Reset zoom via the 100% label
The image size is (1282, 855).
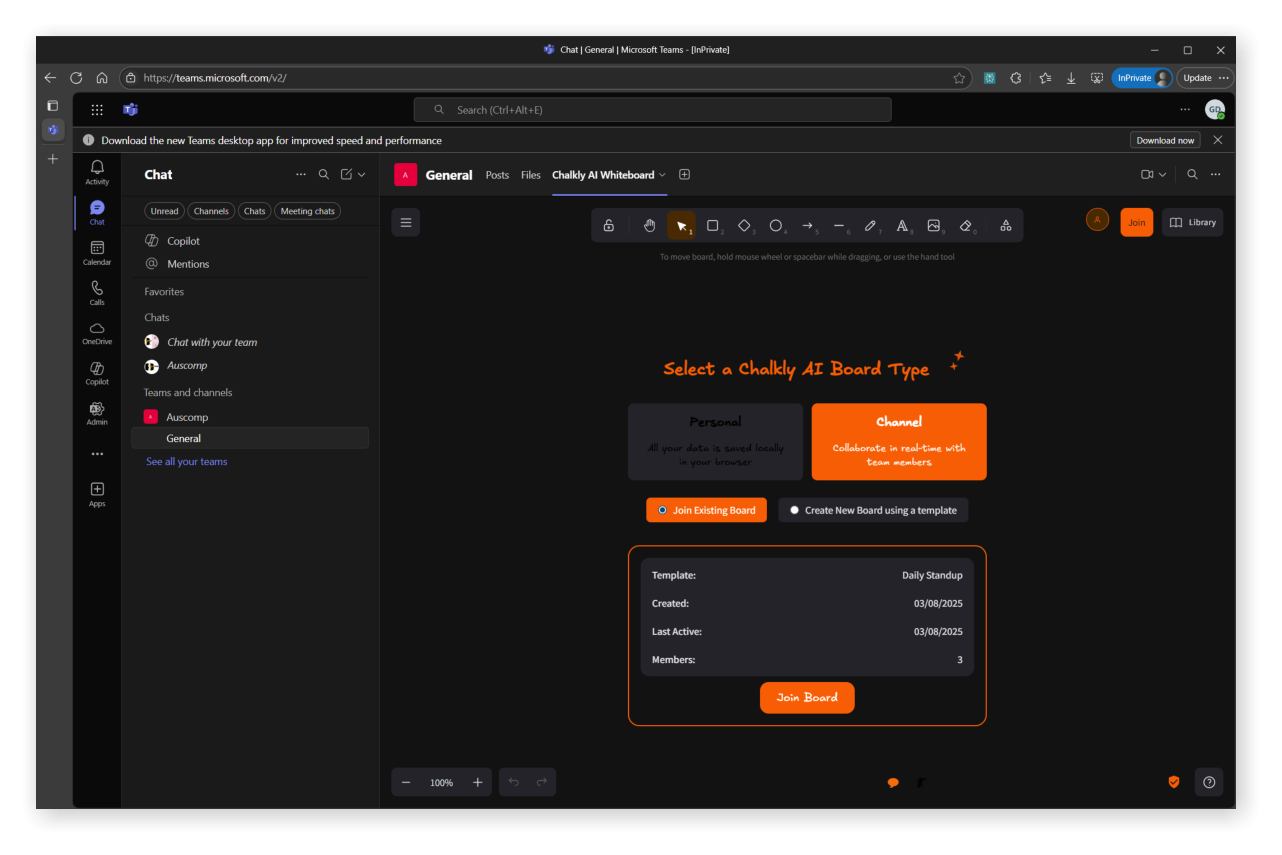click(x=441, y=783)
